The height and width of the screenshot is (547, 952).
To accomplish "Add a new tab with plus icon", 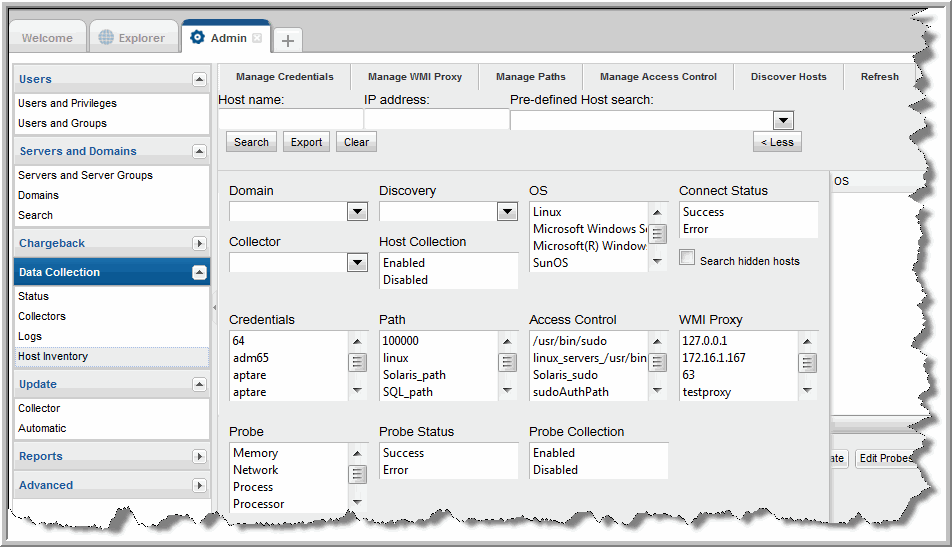I will [x=287, y=40].
